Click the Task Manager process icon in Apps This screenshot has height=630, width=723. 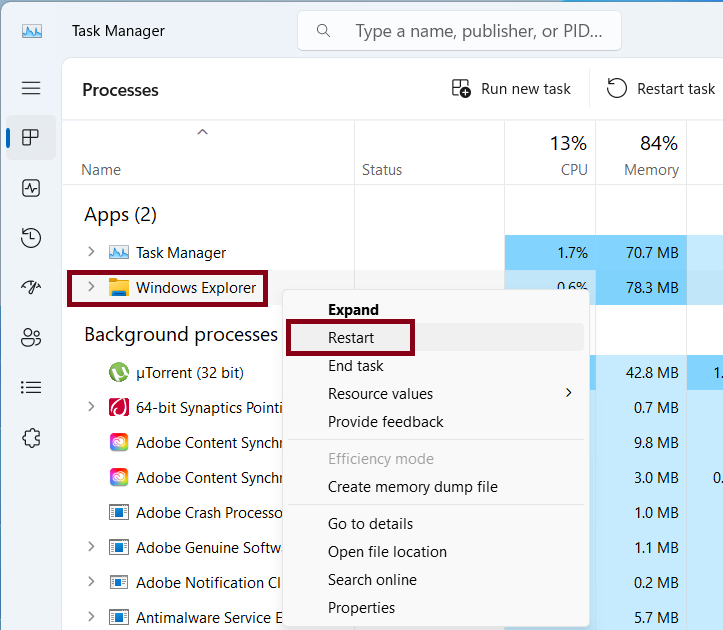pos(119,252)
